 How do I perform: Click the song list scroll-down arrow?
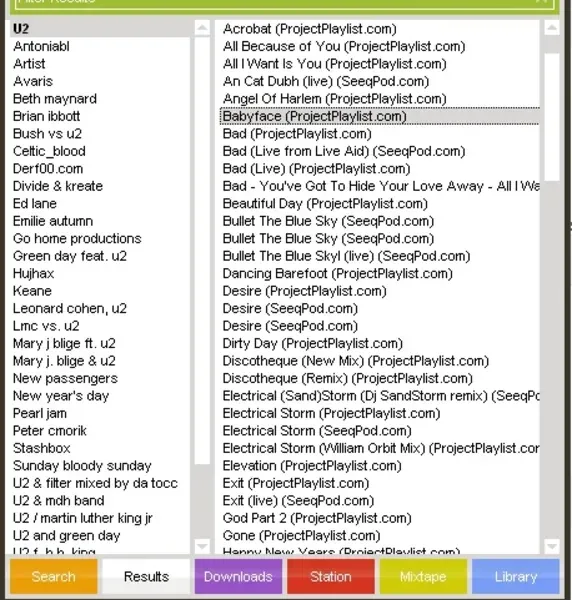point(552,546)
